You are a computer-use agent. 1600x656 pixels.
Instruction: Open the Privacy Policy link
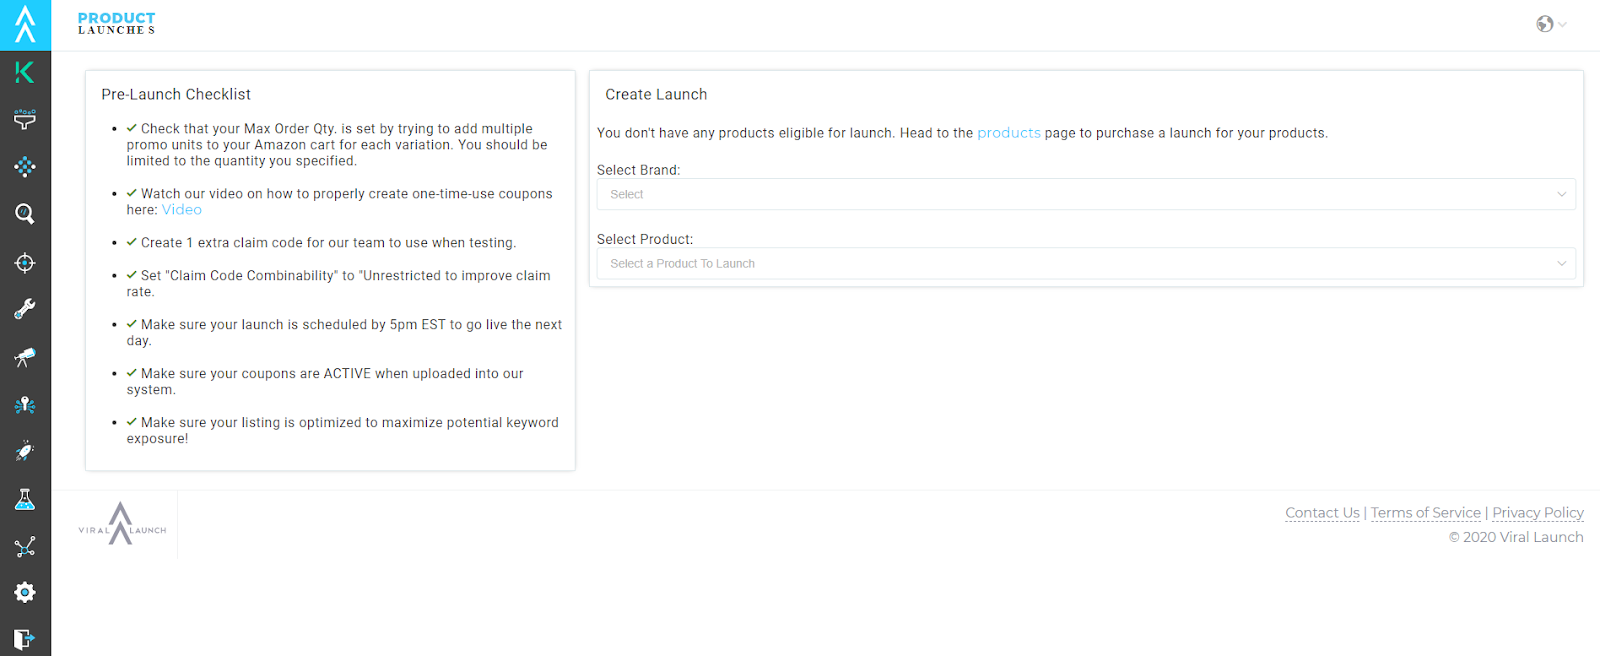(x=1538, y=513)
